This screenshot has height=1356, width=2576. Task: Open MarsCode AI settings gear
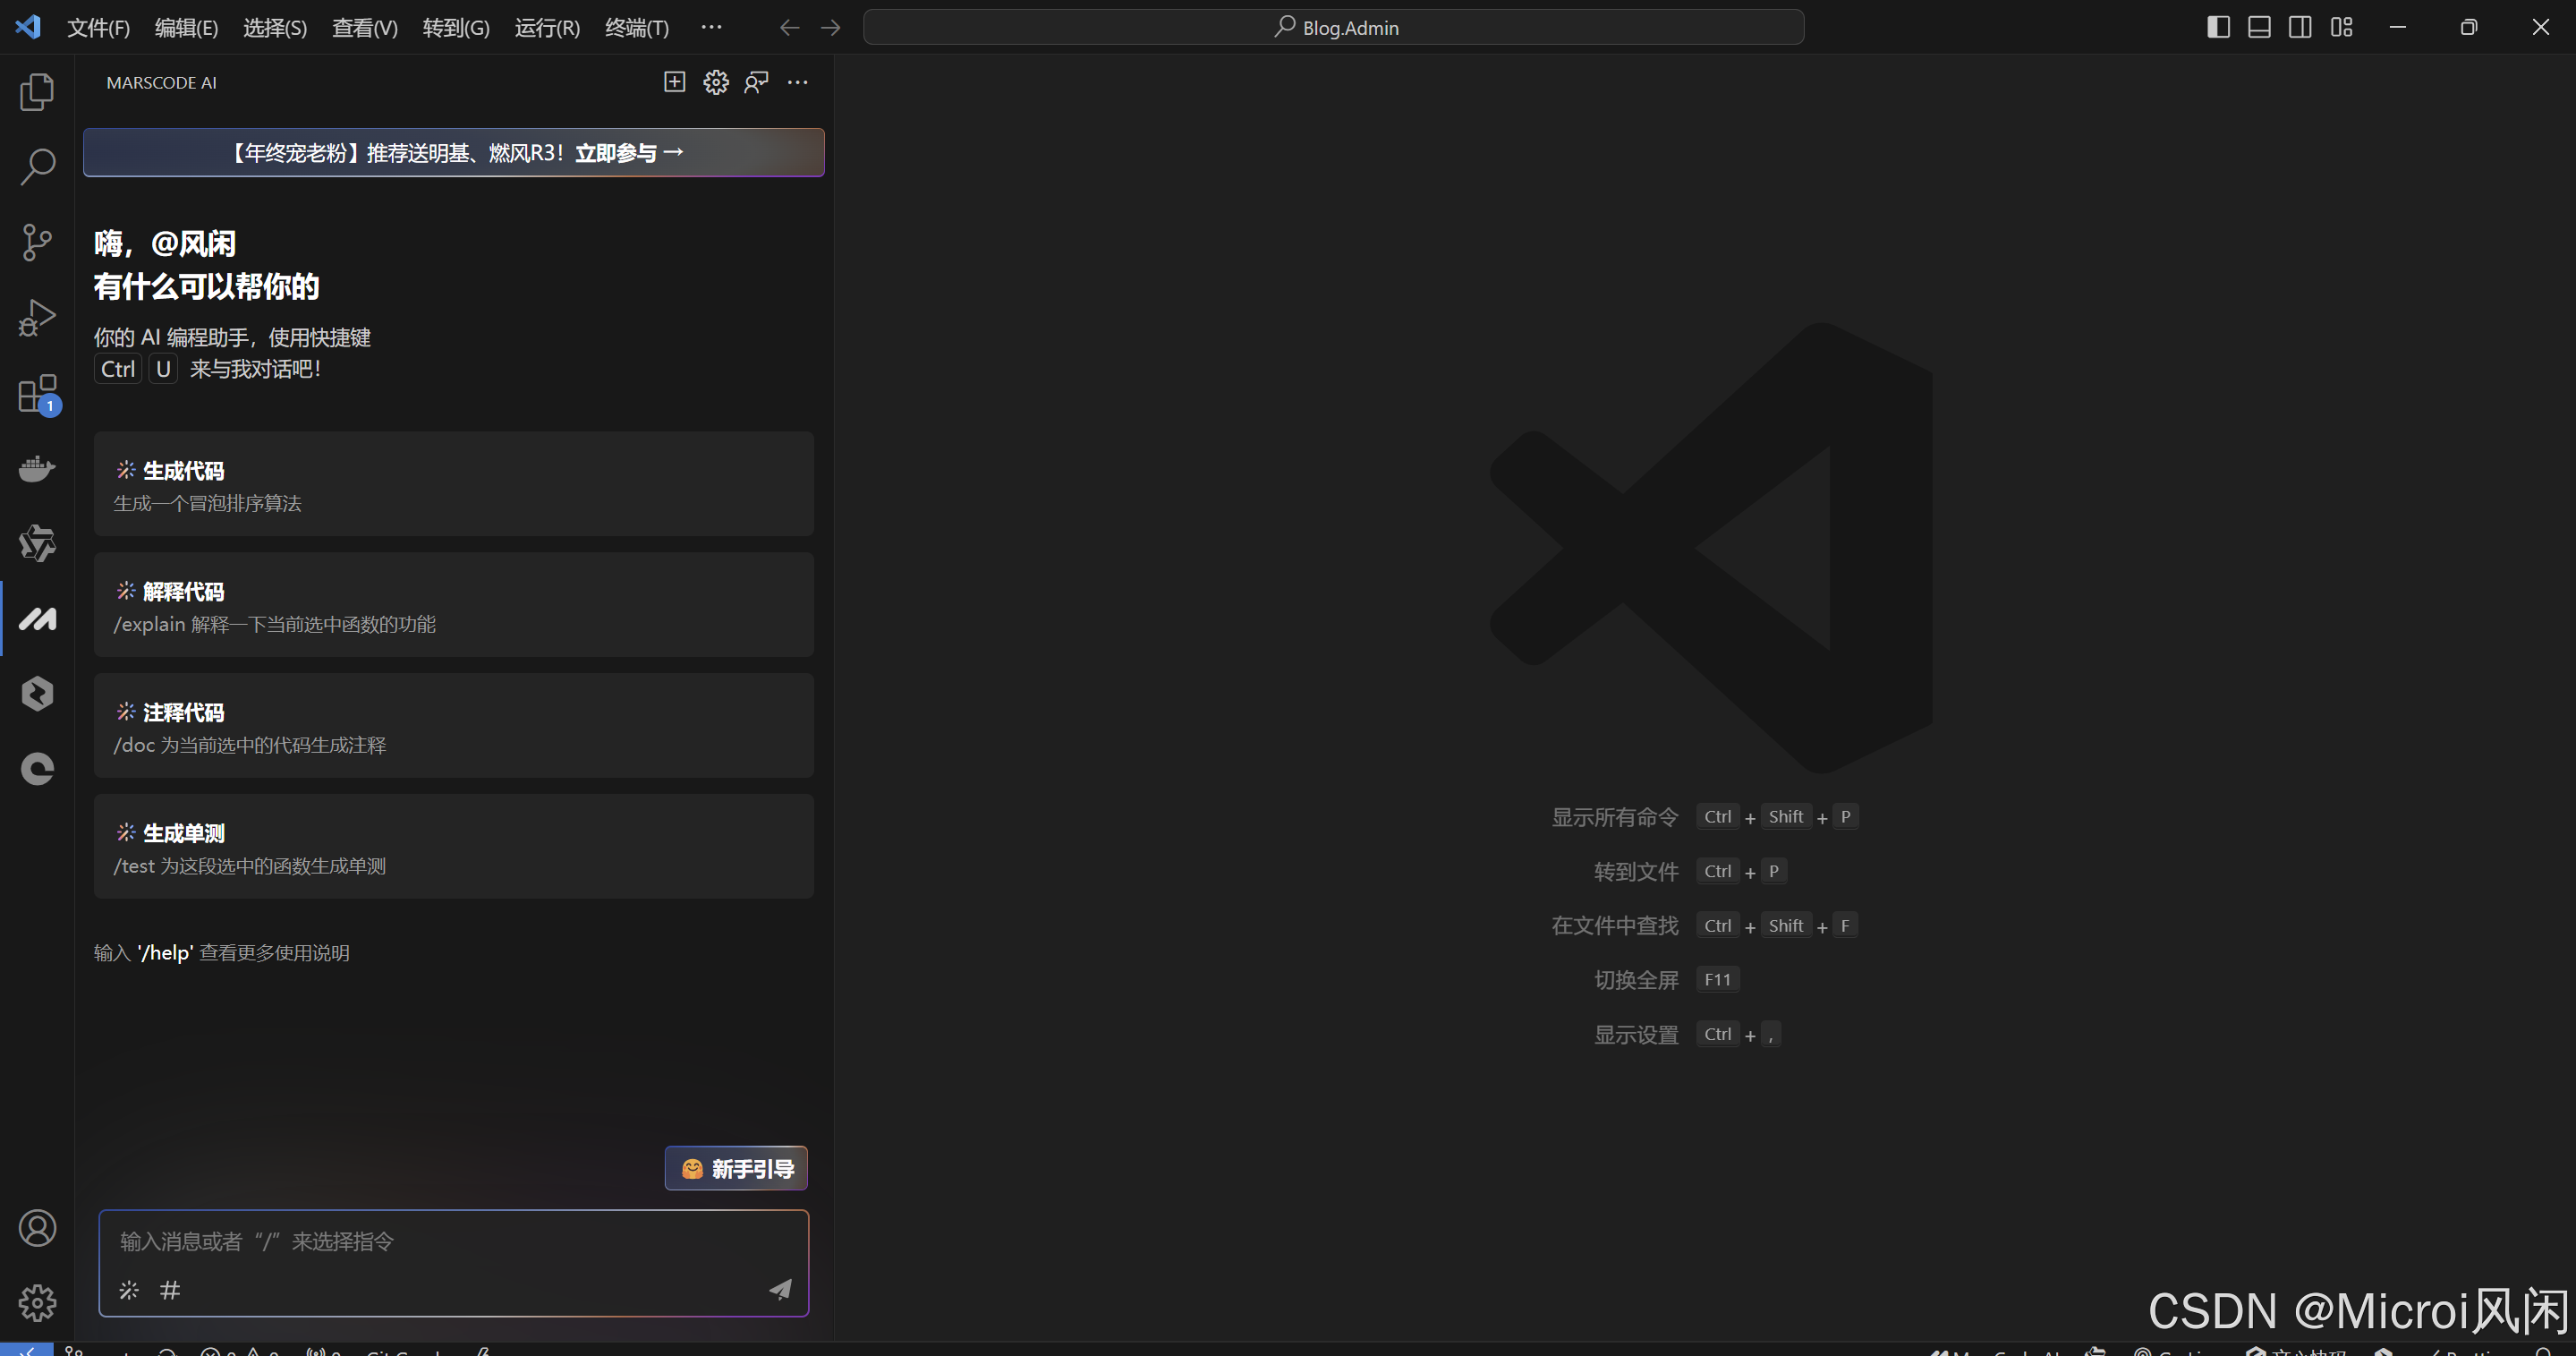(716, 82)
